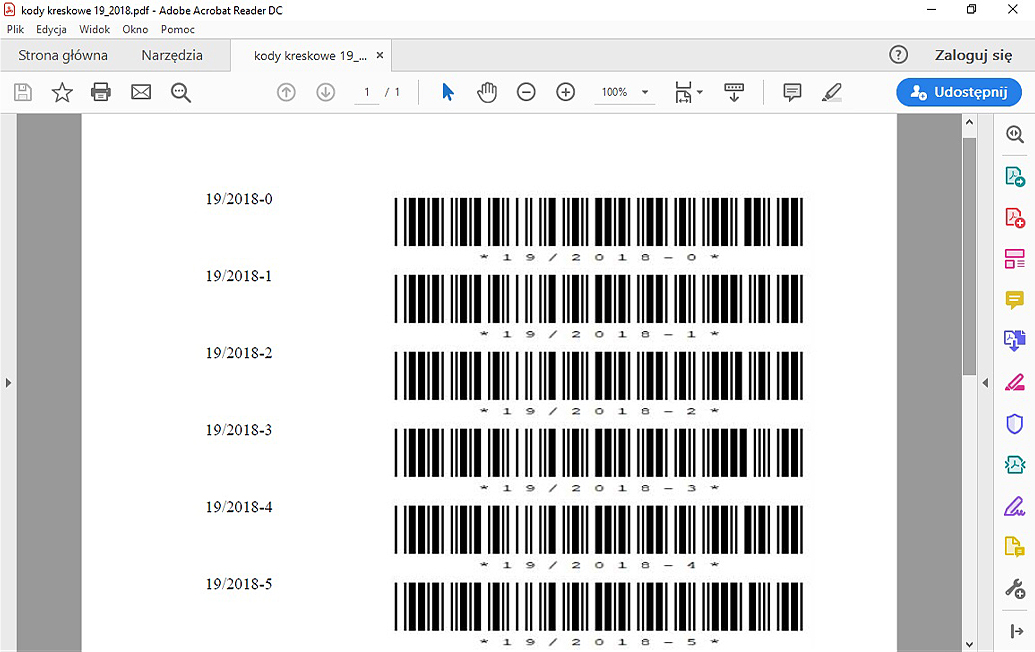Expand the left navigation pane
1035x652 pixels.
(8, 383)
